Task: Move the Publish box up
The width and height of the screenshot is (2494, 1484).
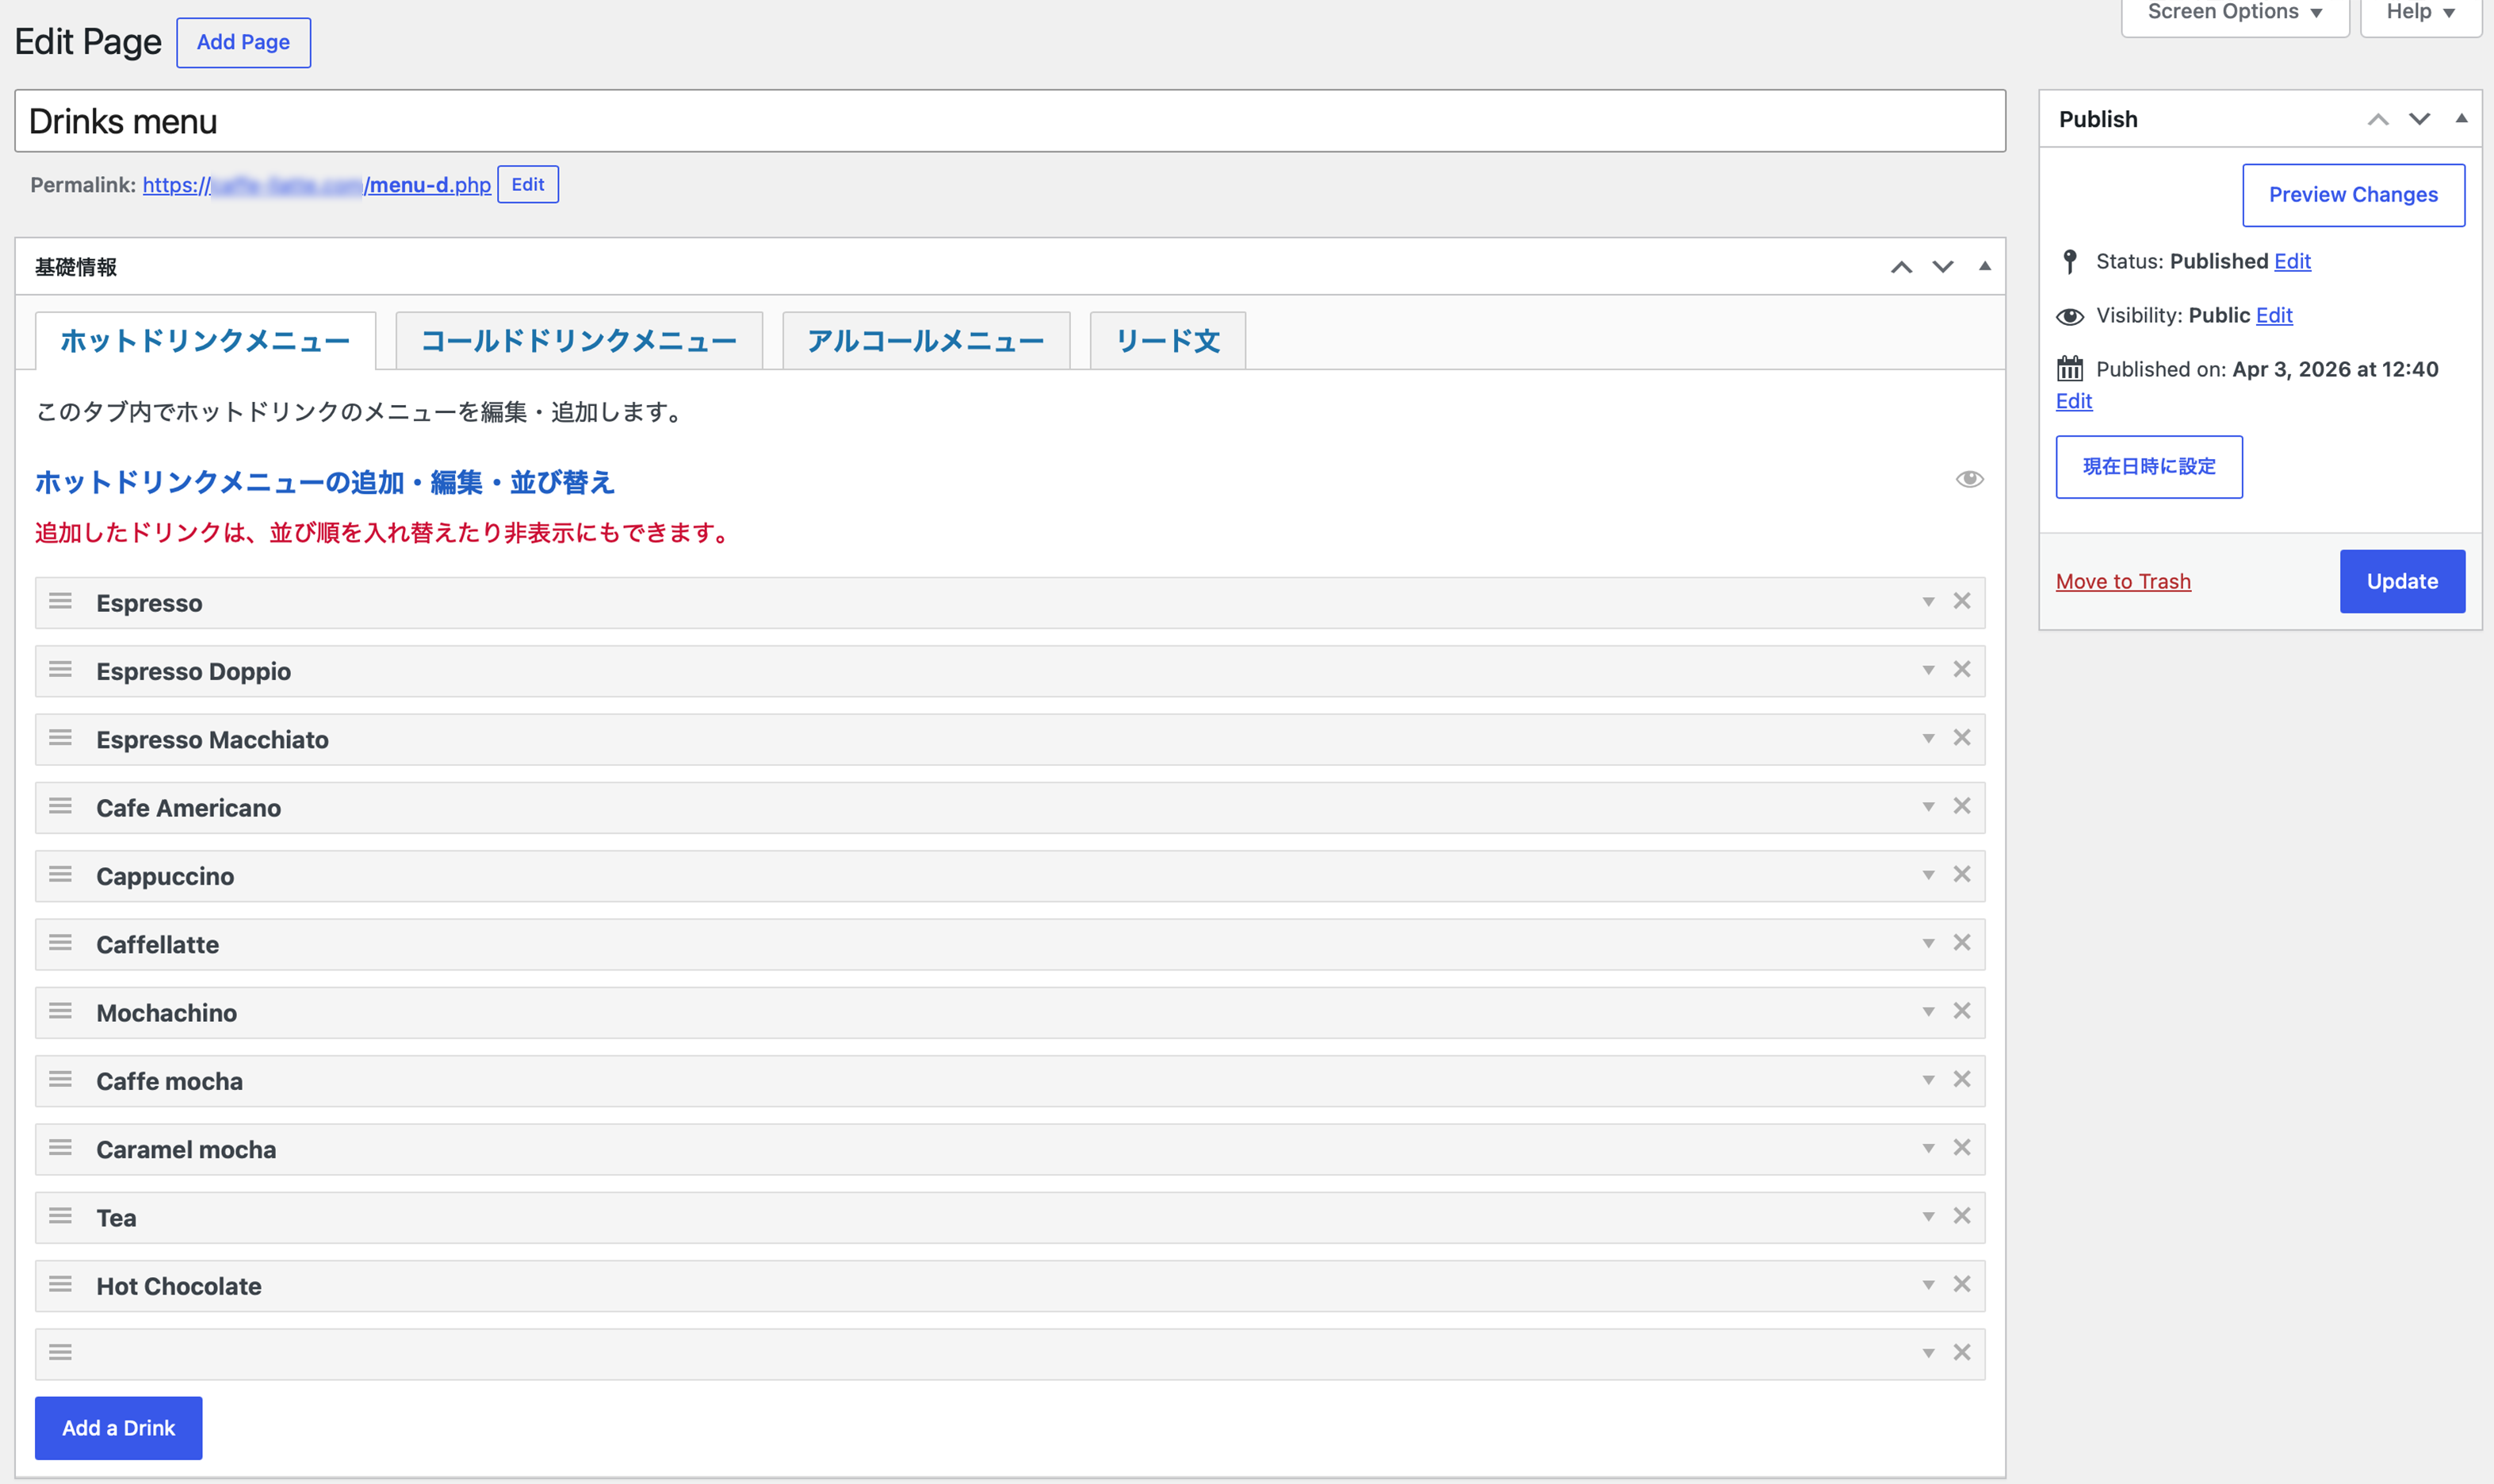Action: [2378, 119]
